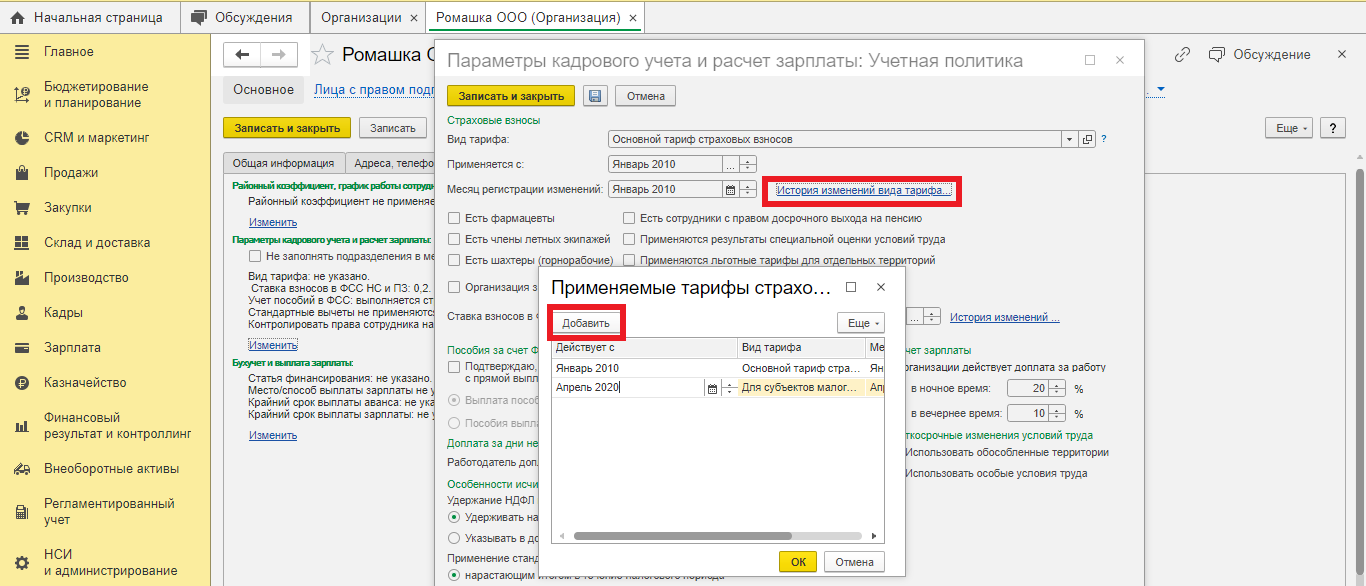Click the stepper for в ночное время percentage
This screenshot has width=1366, height=586.
tap(1057, 388)
